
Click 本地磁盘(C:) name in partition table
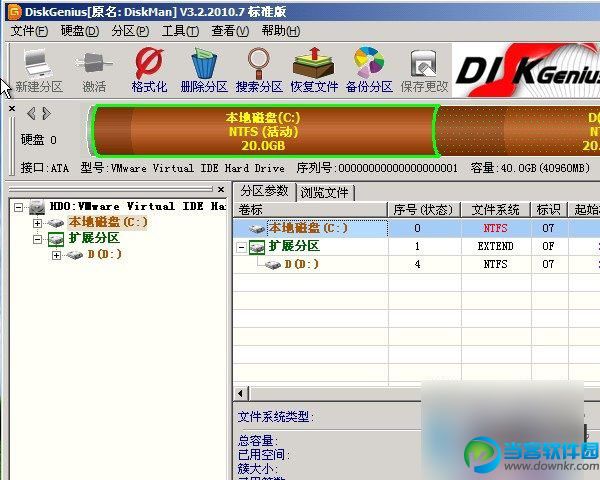pos(308,228)
